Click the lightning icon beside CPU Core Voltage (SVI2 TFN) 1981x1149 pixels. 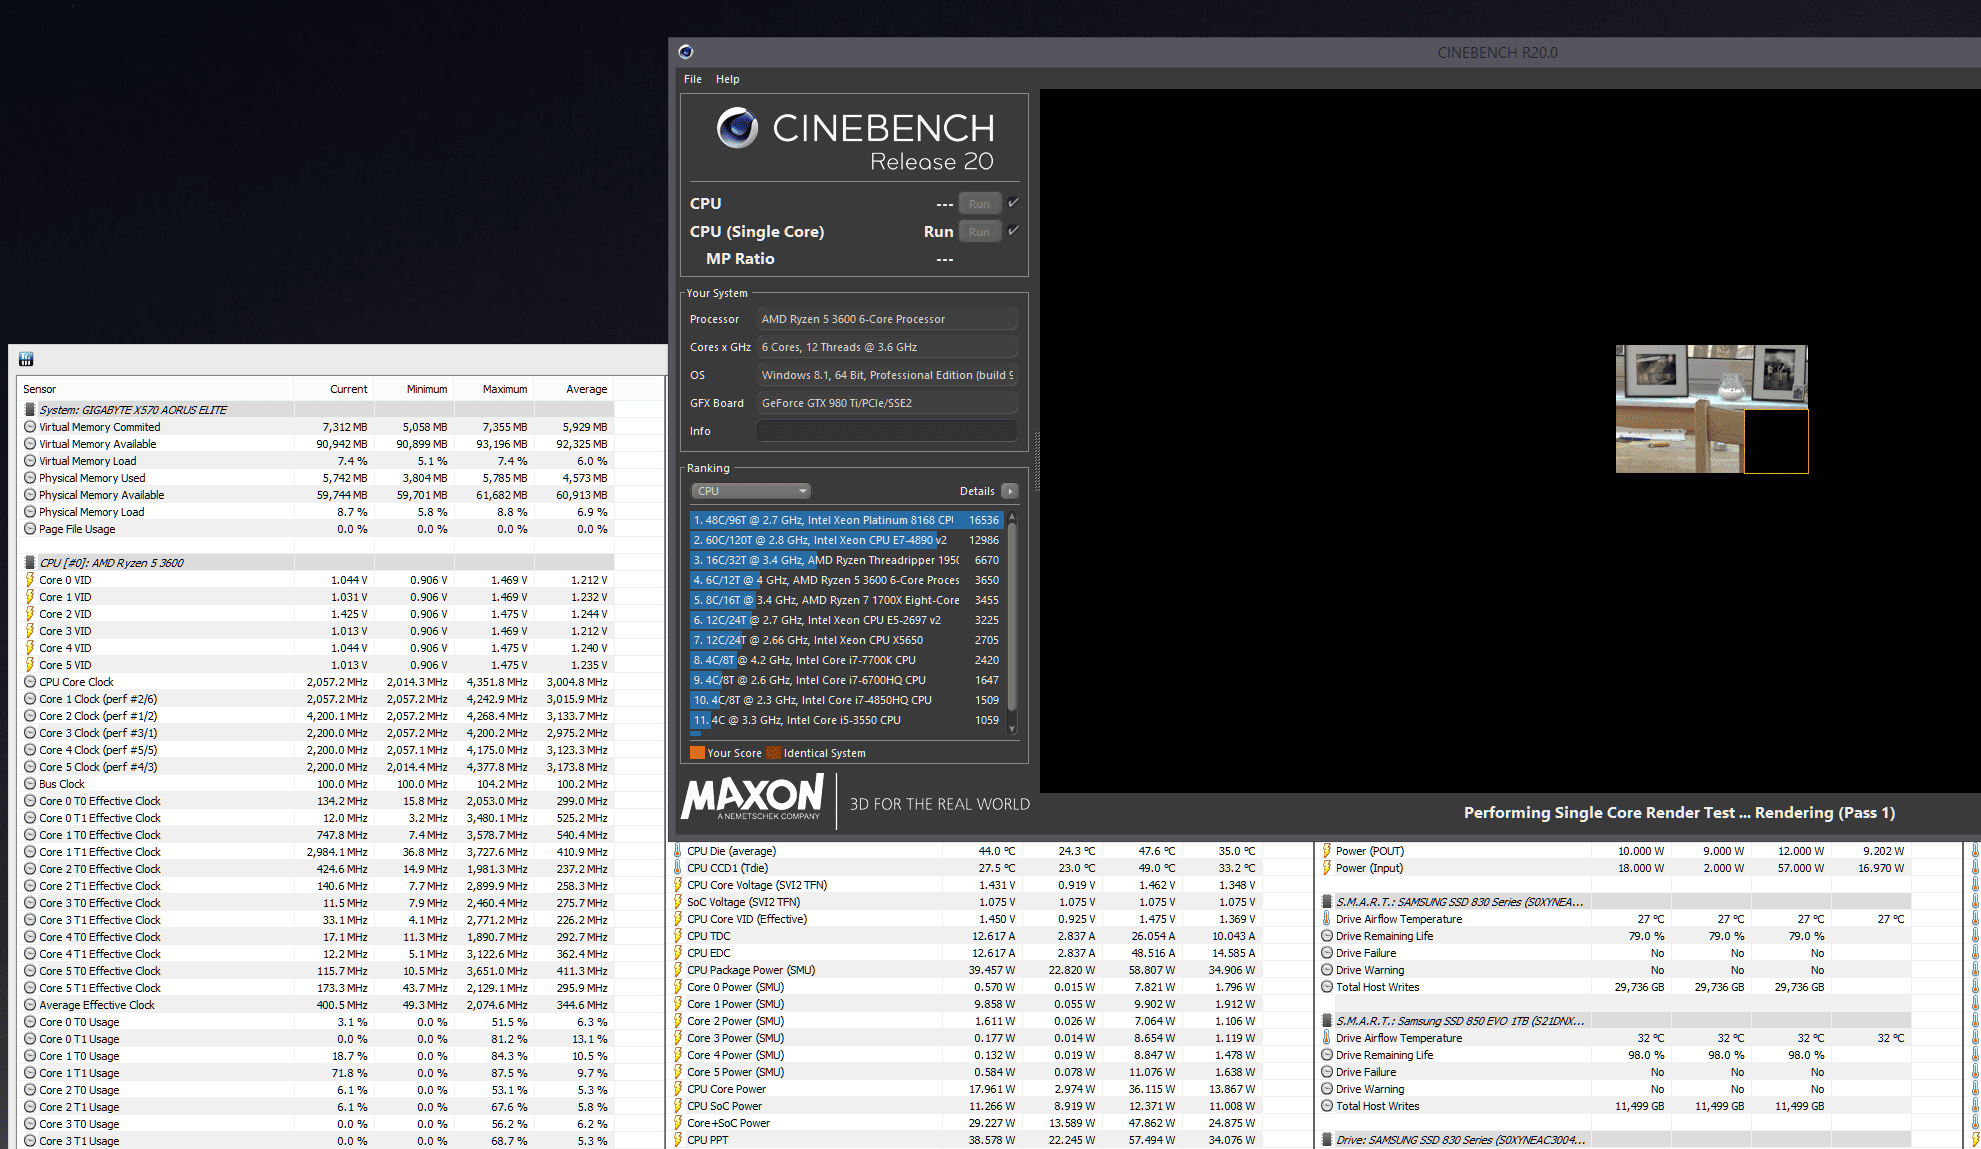coord(678,885)
